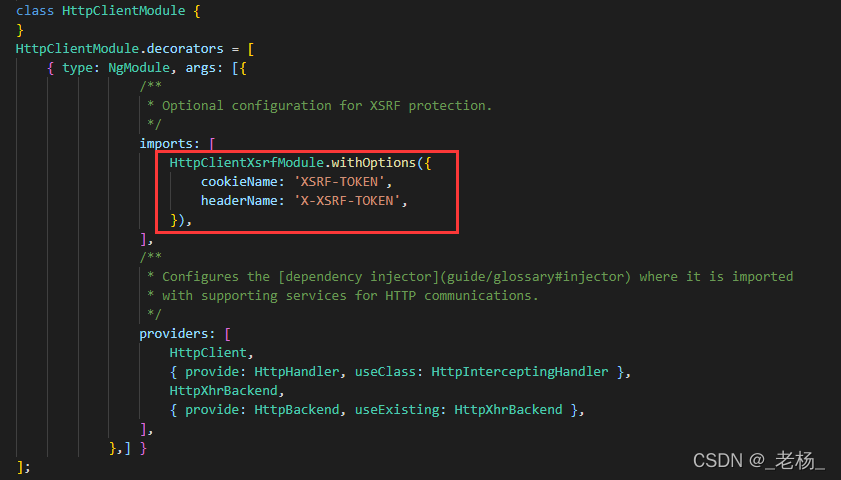Click the headerName property key
The width and height of the screenshot is (841, 480).
coord(239,201)
